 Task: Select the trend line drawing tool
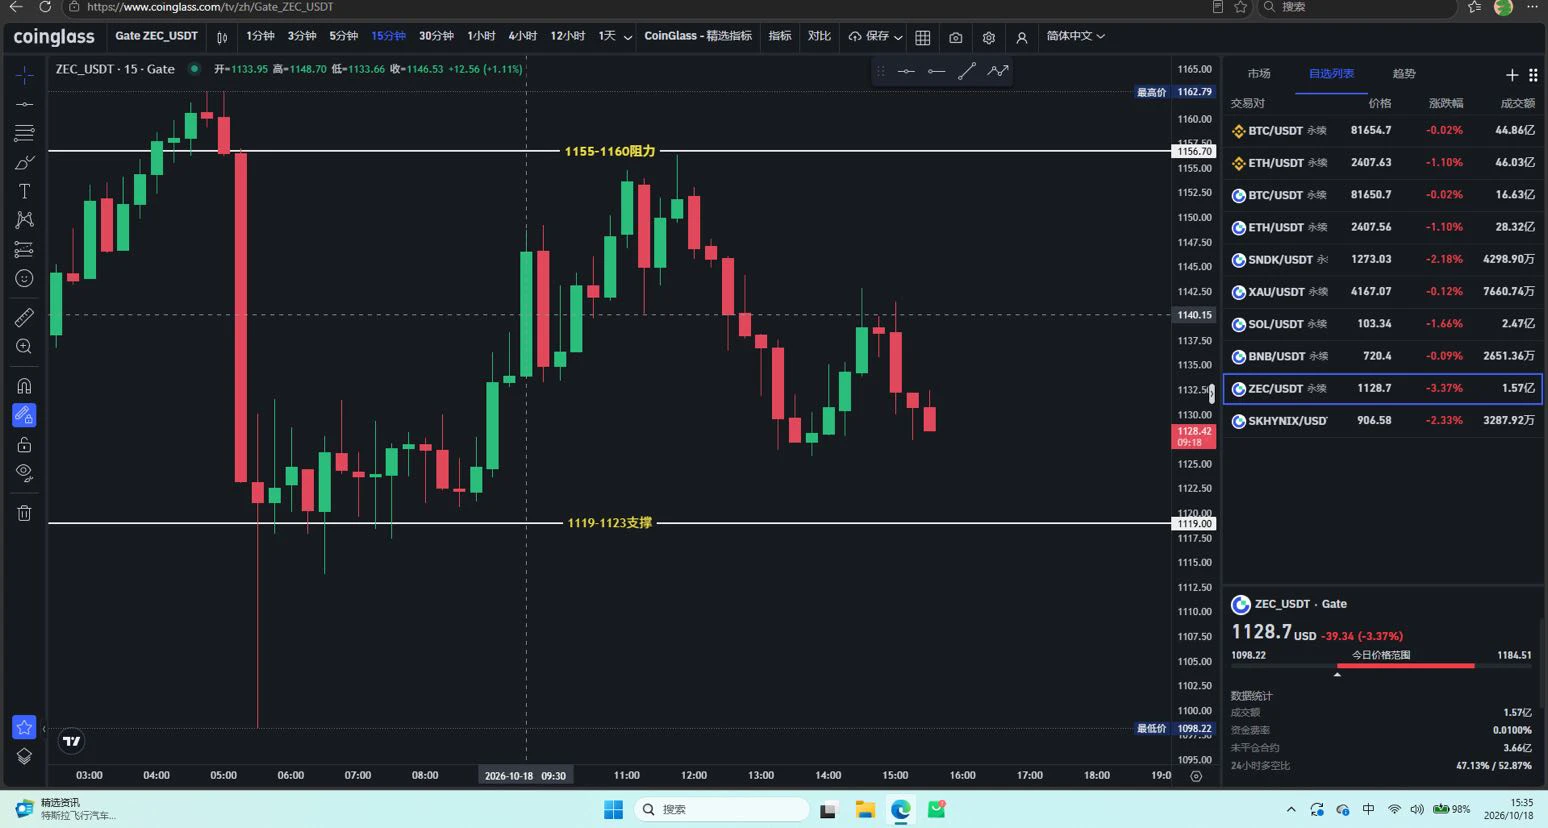point(24,104)
